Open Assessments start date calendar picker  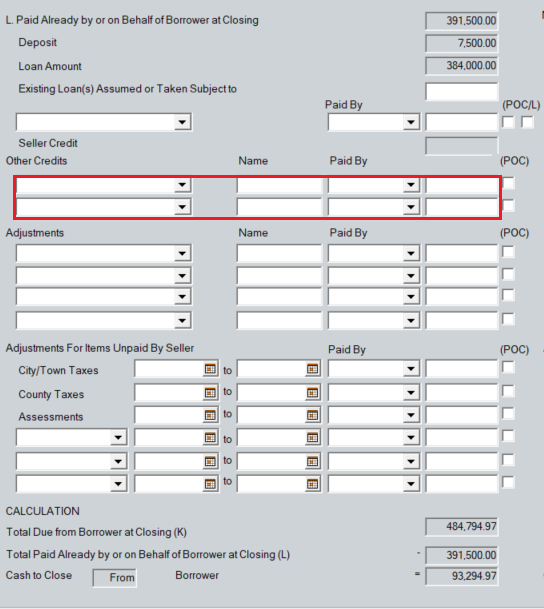210,415
